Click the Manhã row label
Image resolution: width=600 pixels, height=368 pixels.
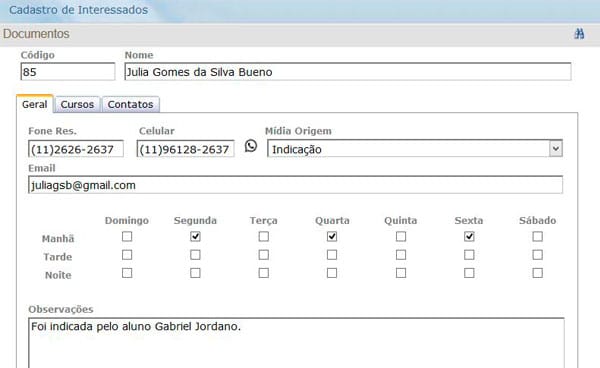[x=58, y=239]
